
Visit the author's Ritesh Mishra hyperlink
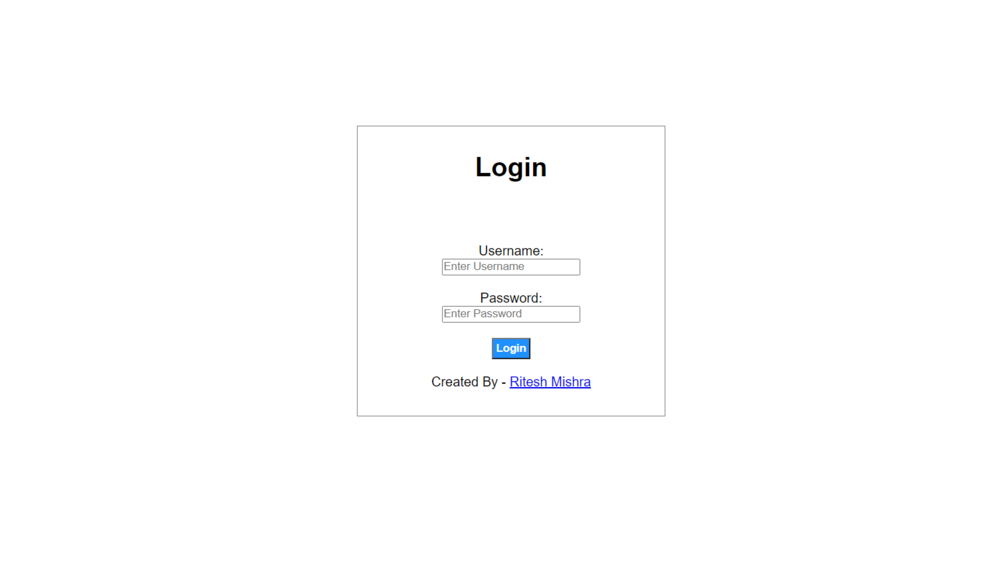[x=550, y=382]
